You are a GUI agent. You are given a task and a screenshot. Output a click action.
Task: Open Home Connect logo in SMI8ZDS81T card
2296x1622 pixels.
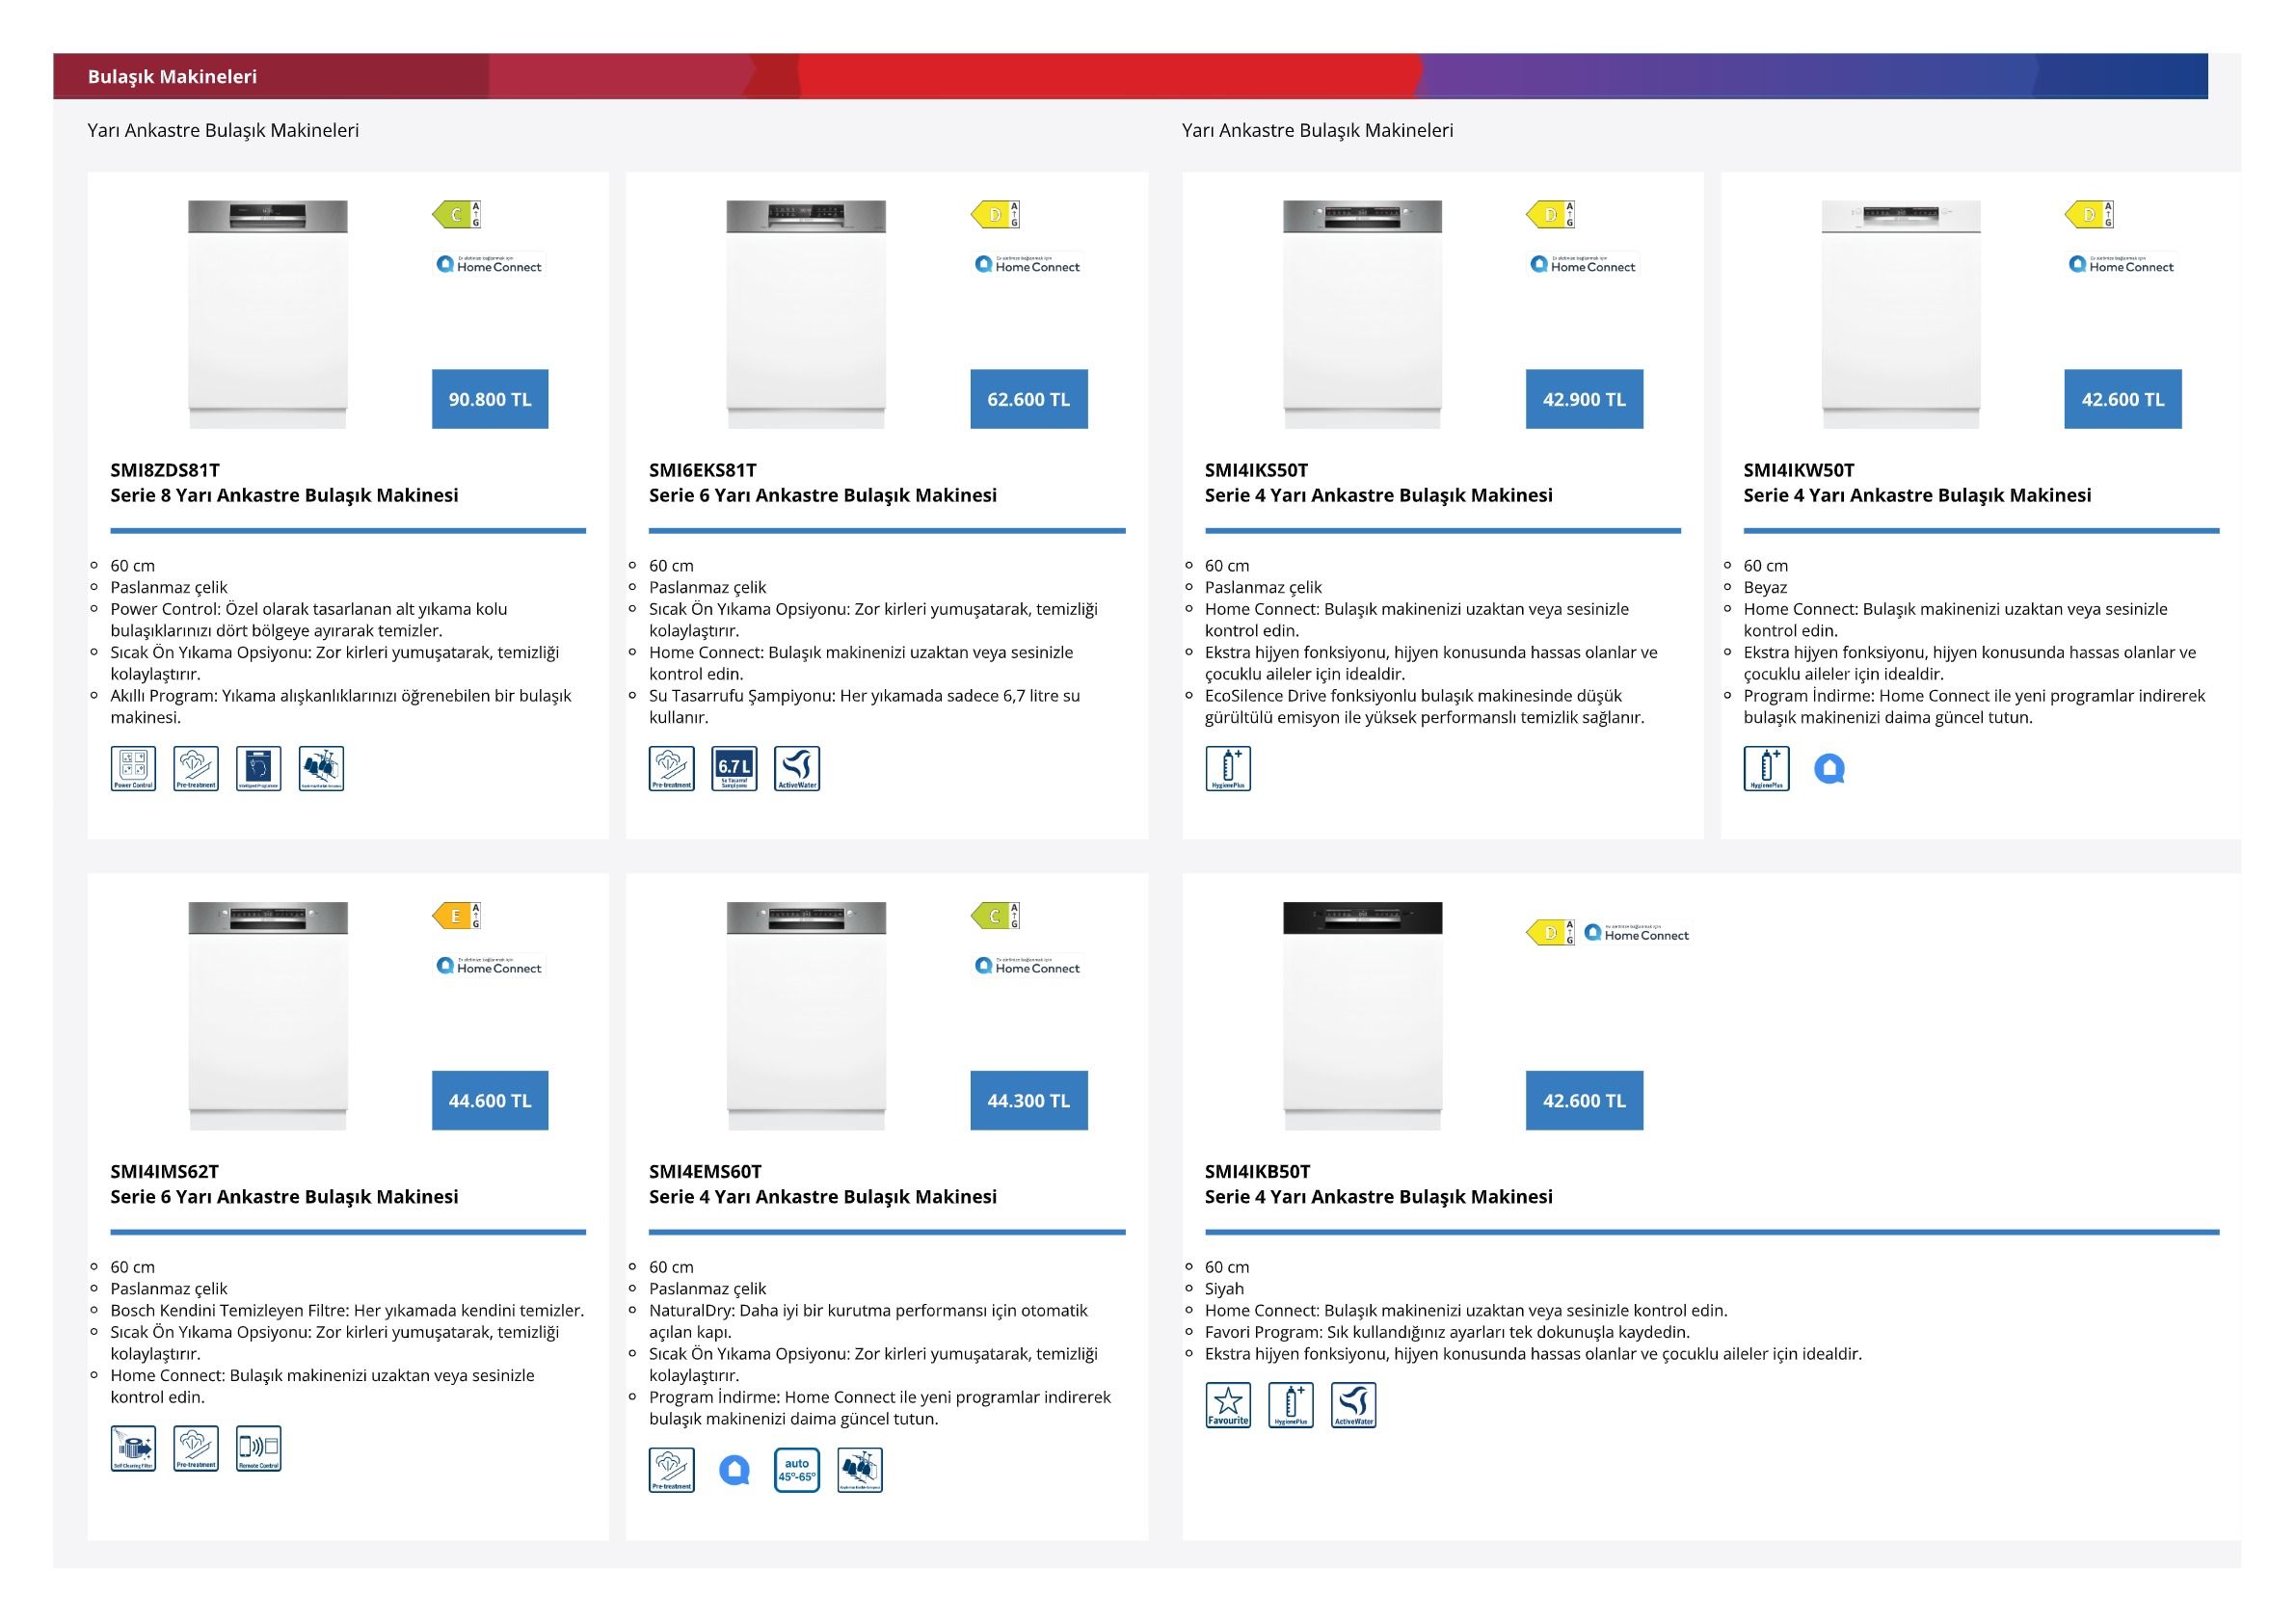[x=489, y=264]
